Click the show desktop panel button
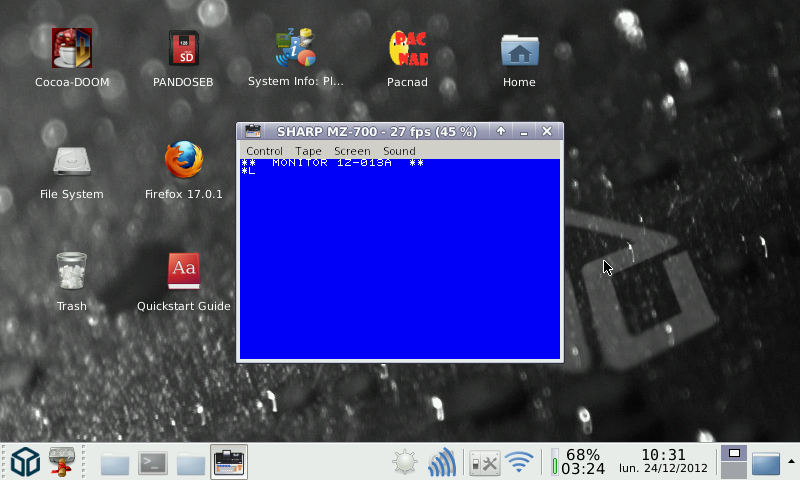Viewport: 800px width, 480px height. [x=766, y=463]
